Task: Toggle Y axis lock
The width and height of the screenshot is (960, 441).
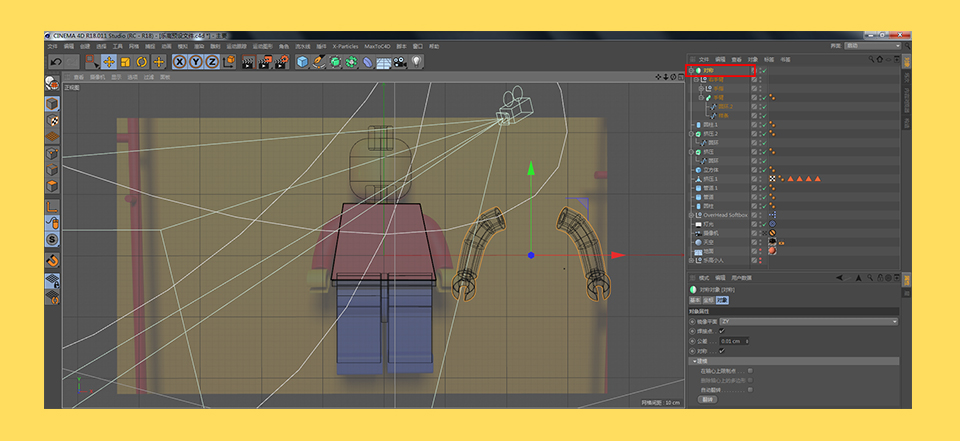Action: click(196, 62)
